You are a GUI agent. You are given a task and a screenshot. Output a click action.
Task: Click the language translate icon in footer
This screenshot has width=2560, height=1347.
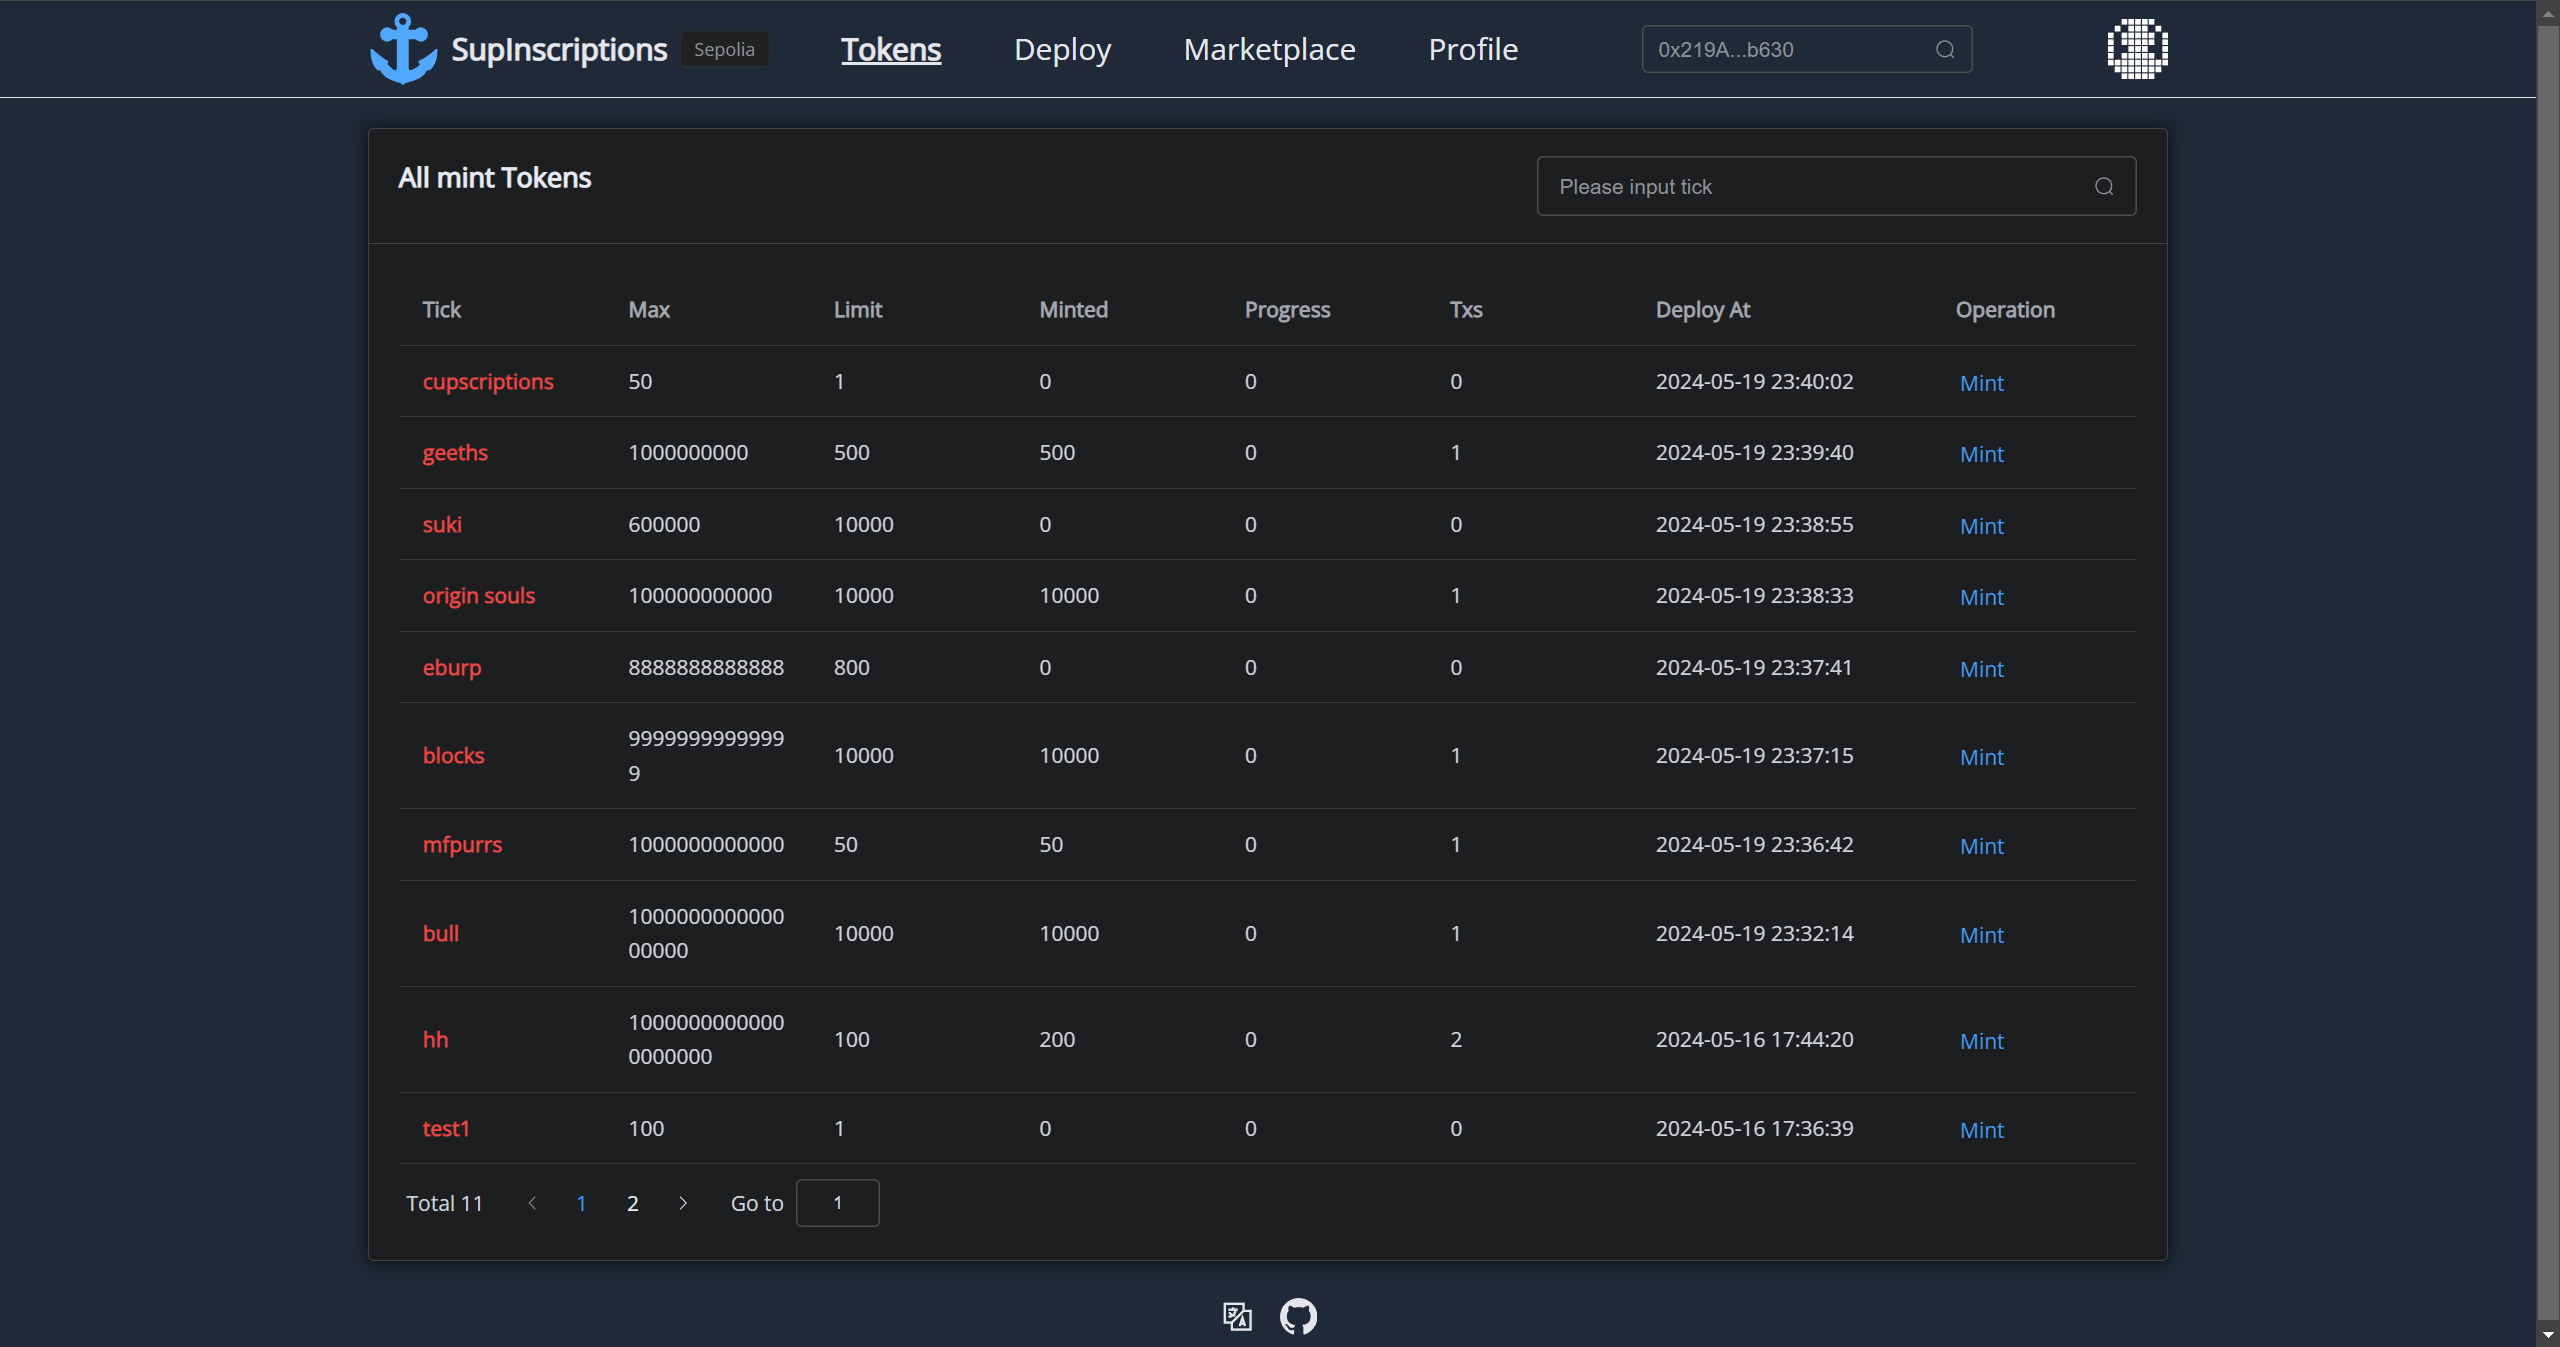[1237, 1316]
